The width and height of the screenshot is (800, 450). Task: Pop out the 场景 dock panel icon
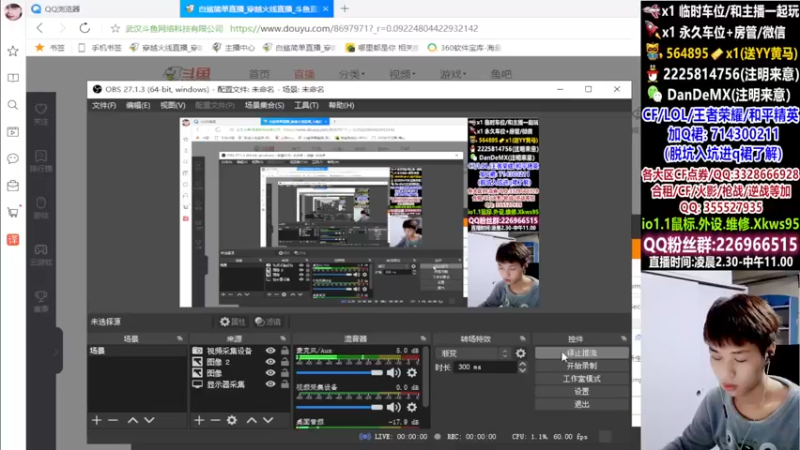[x=180, y=339]
